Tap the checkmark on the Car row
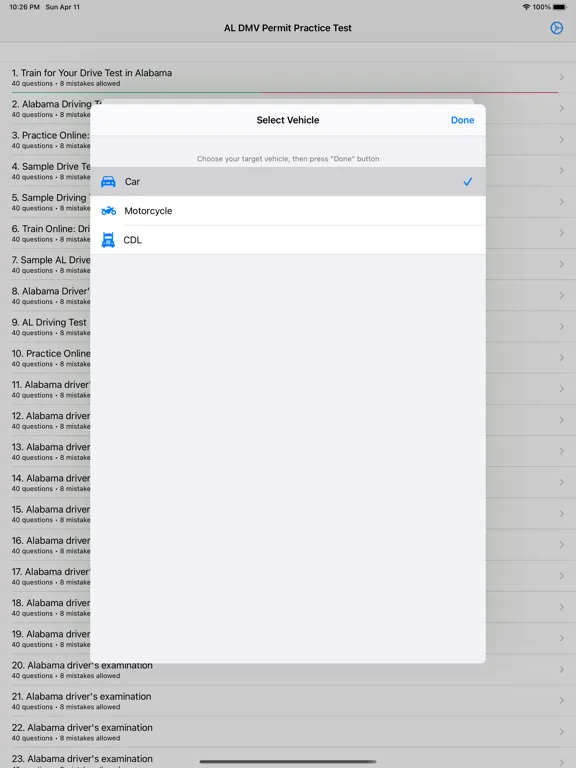This screenshot has width=576, height=768. [x=468, y=182]
